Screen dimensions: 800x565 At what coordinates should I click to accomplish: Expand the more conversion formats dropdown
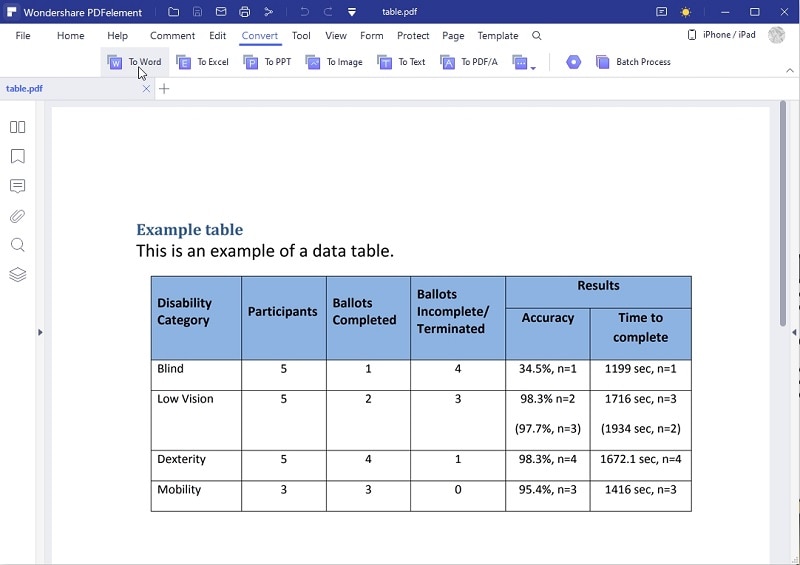(524, 62)
